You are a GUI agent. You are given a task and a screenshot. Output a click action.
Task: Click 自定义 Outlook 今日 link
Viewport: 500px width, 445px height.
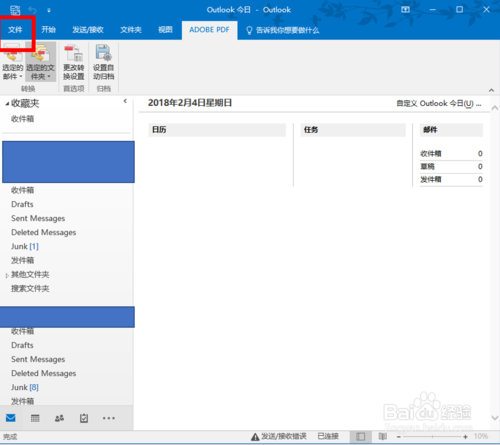tap(439, 103)
